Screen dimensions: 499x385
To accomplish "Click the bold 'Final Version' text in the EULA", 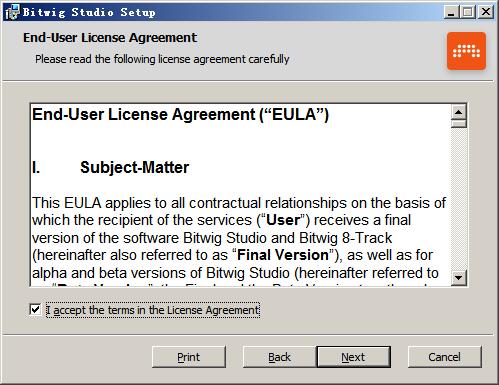I will coord(283,255).
